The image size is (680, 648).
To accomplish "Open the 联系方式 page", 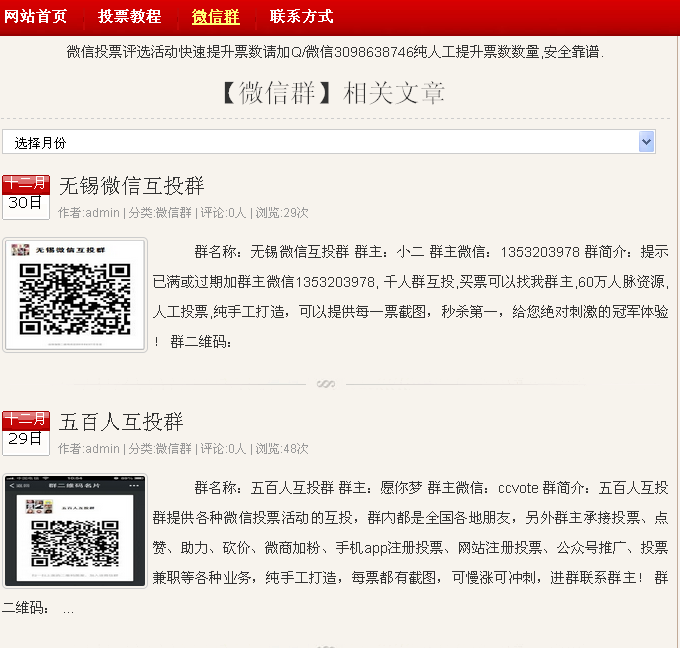I will (301, 16).
